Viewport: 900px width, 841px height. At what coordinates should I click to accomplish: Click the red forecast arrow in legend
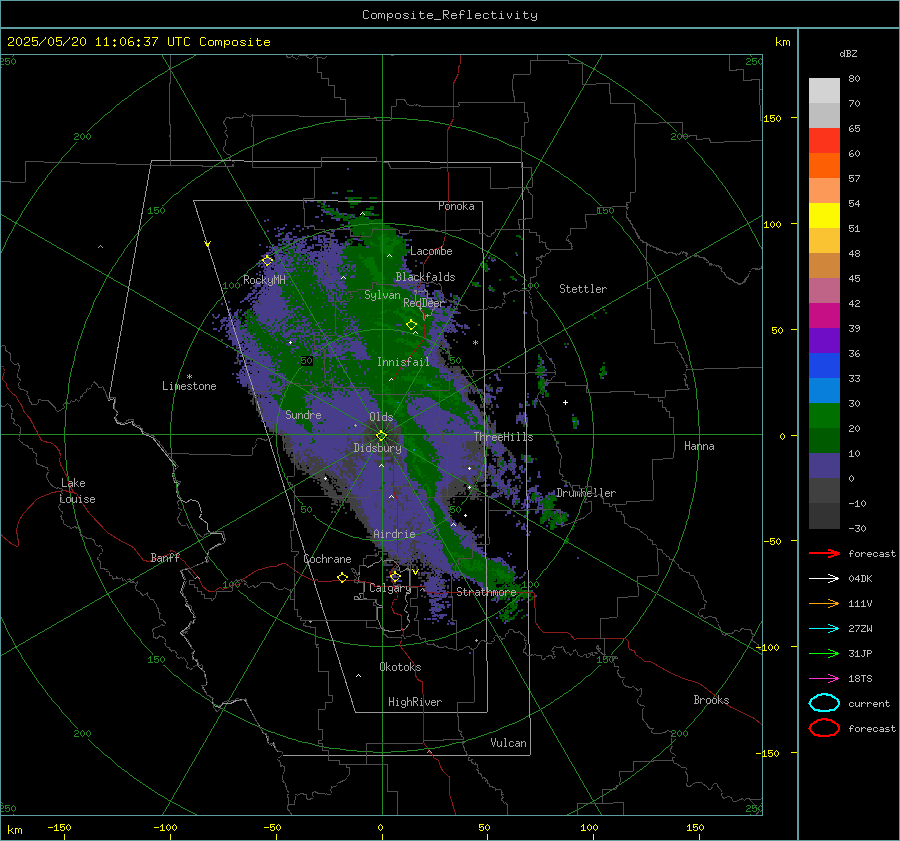tap(824, 553)
